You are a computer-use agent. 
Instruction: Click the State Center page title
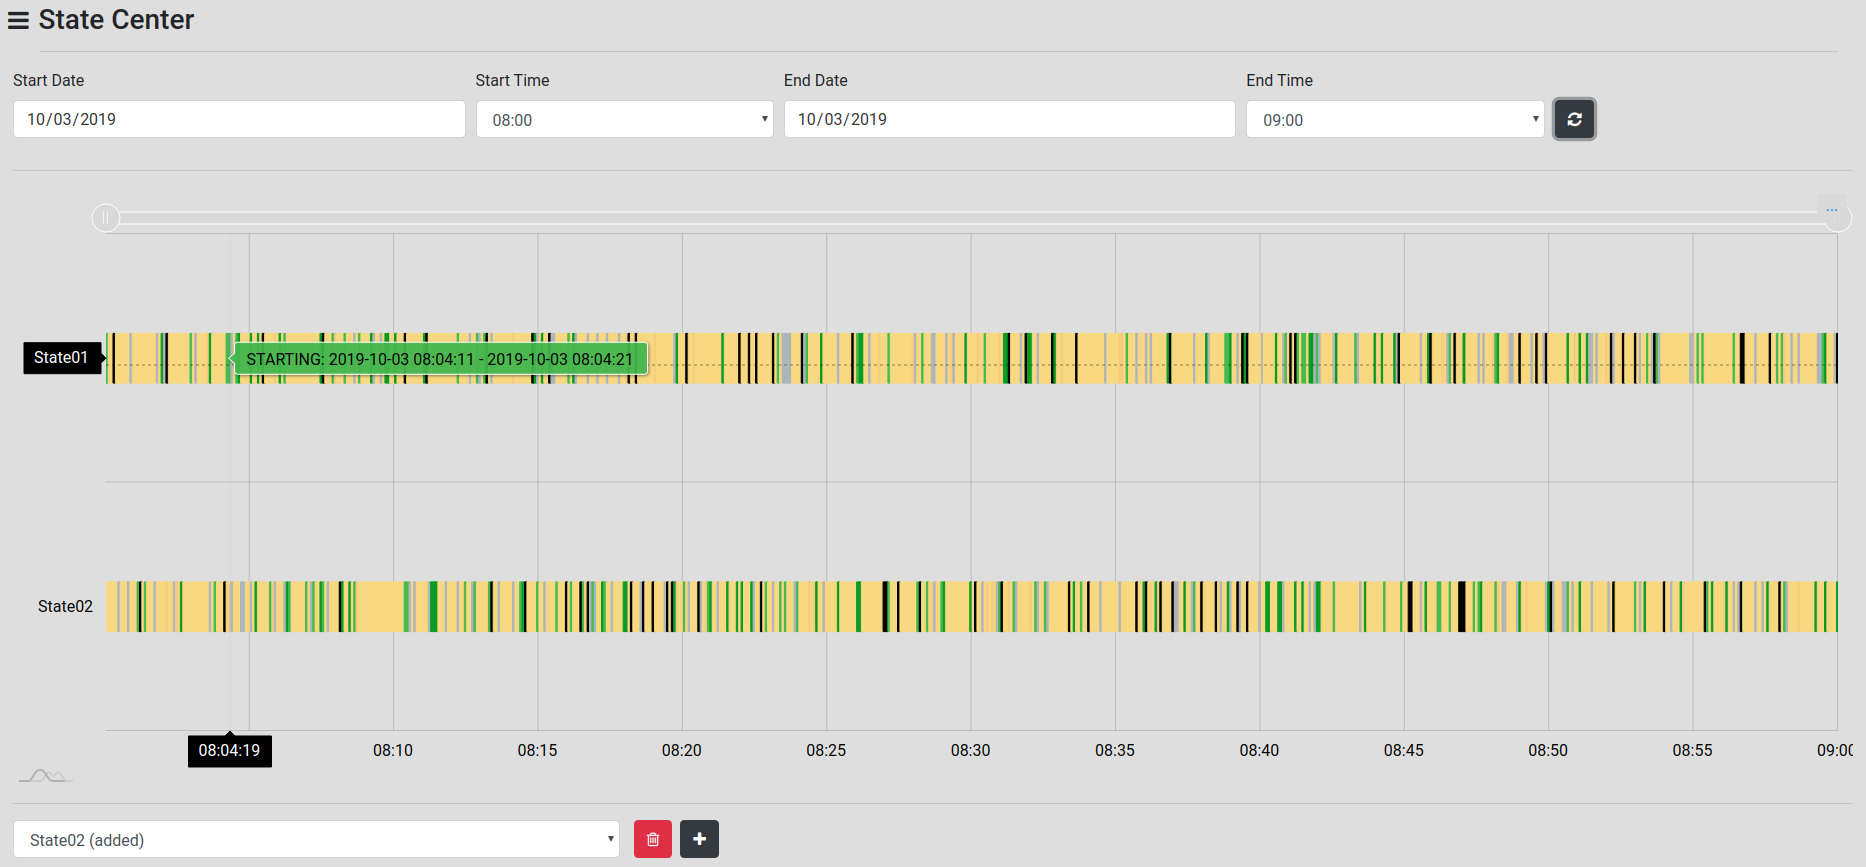click(116, 20)
